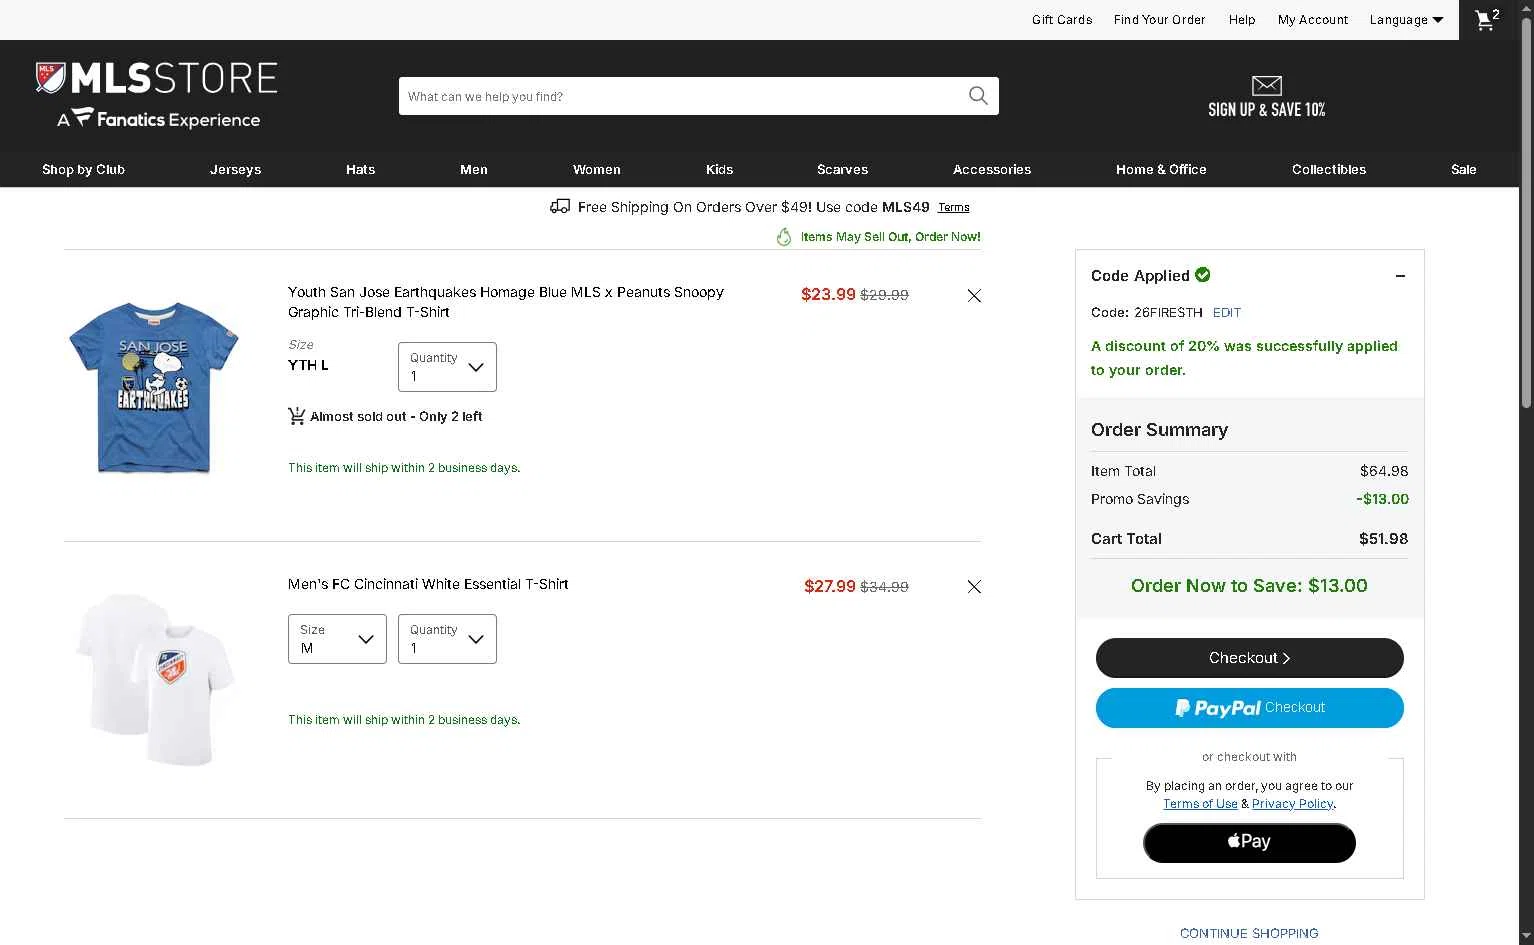Viewport: 1534px width, 945px height.
Task: Open the Jerseys menu
Action: pyautogui.click(x=235, y=170)
